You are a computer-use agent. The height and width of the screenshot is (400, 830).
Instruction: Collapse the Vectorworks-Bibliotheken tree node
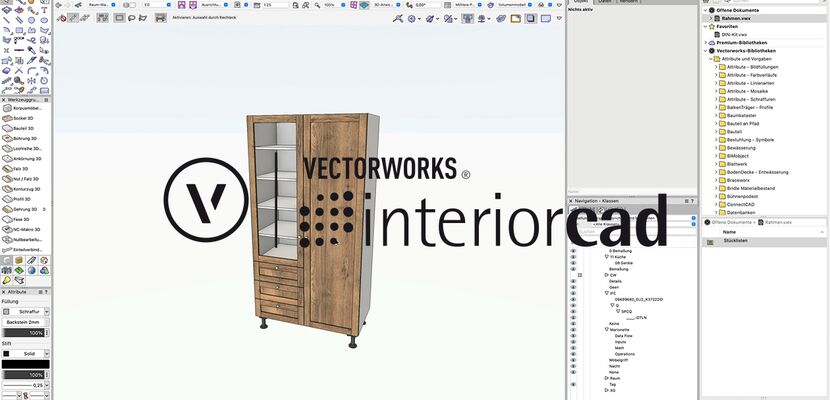[x=706, y=51]
